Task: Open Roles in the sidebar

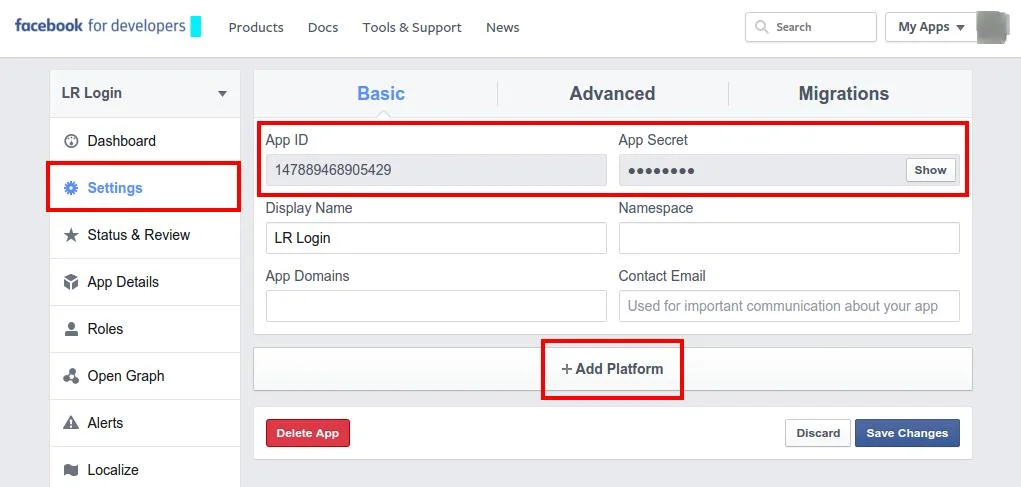Action: [x=145, y=329]
